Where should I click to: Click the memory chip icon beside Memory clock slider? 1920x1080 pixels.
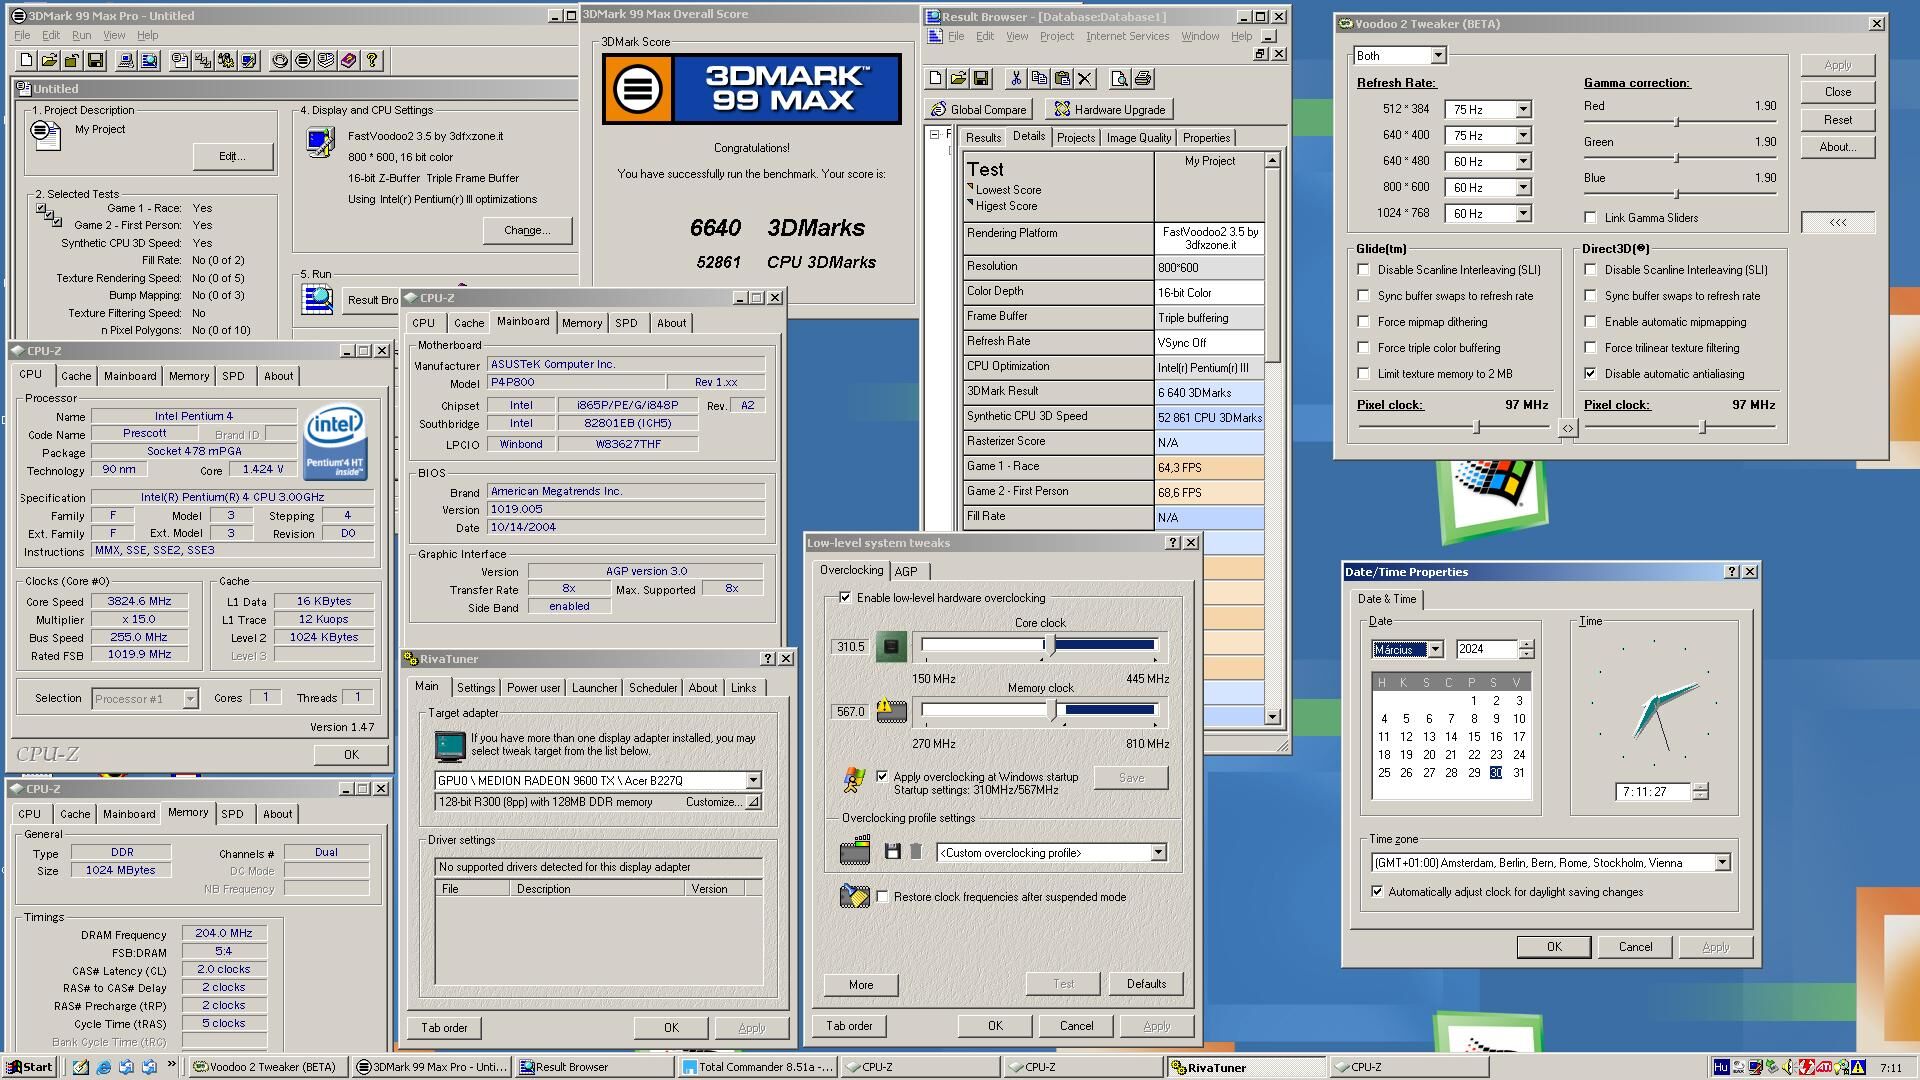pyautogui.click(x=891, y=711)
